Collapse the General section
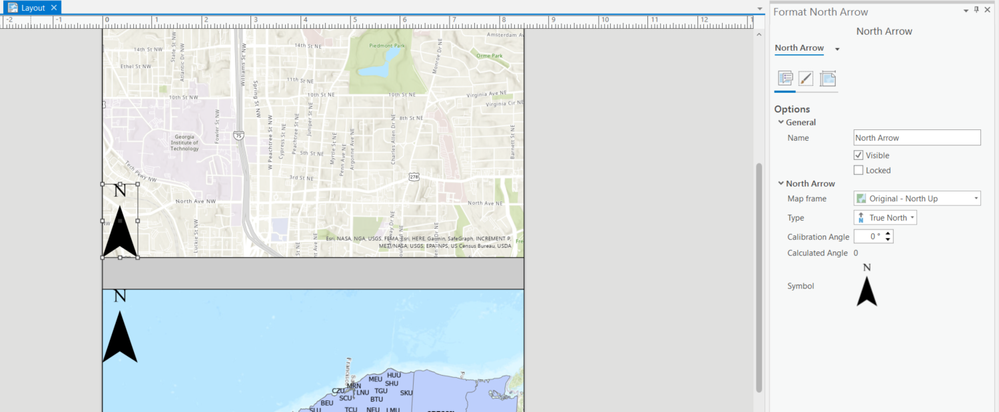Viewport: 999px width, 412px height. tap(781, 122)
